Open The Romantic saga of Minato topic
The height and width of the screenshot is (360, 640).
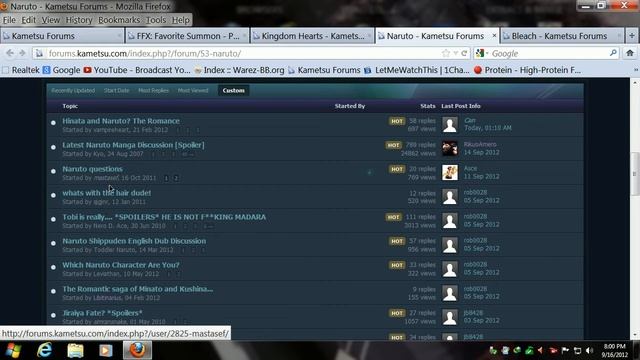coord(138,289)
